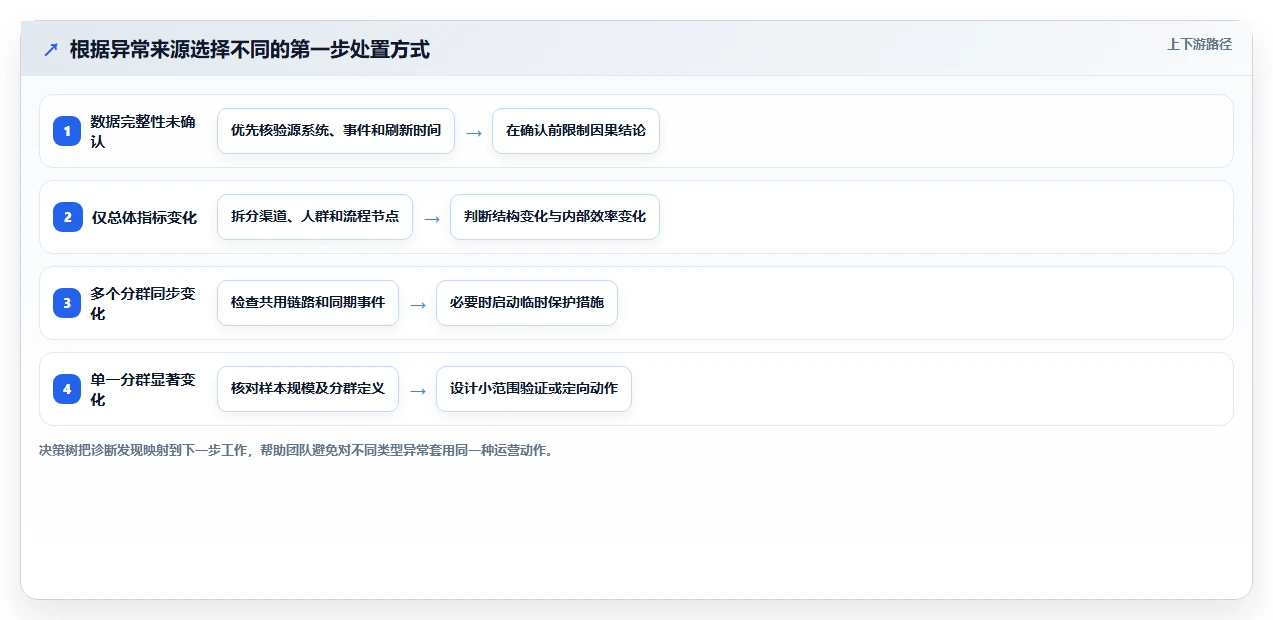Click the 上下游路径 label in the header
The height and width of the screenshot is (620, 1273).
coord(1199,44)
